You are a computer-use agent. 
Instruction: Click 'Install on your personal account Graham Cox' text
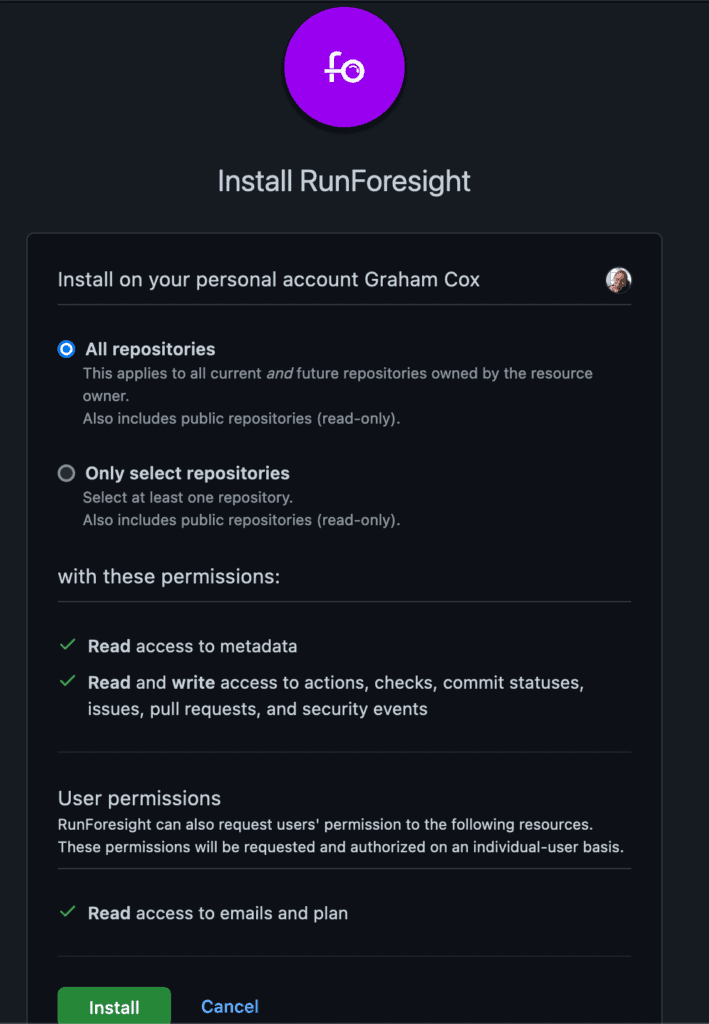(270, 280)
